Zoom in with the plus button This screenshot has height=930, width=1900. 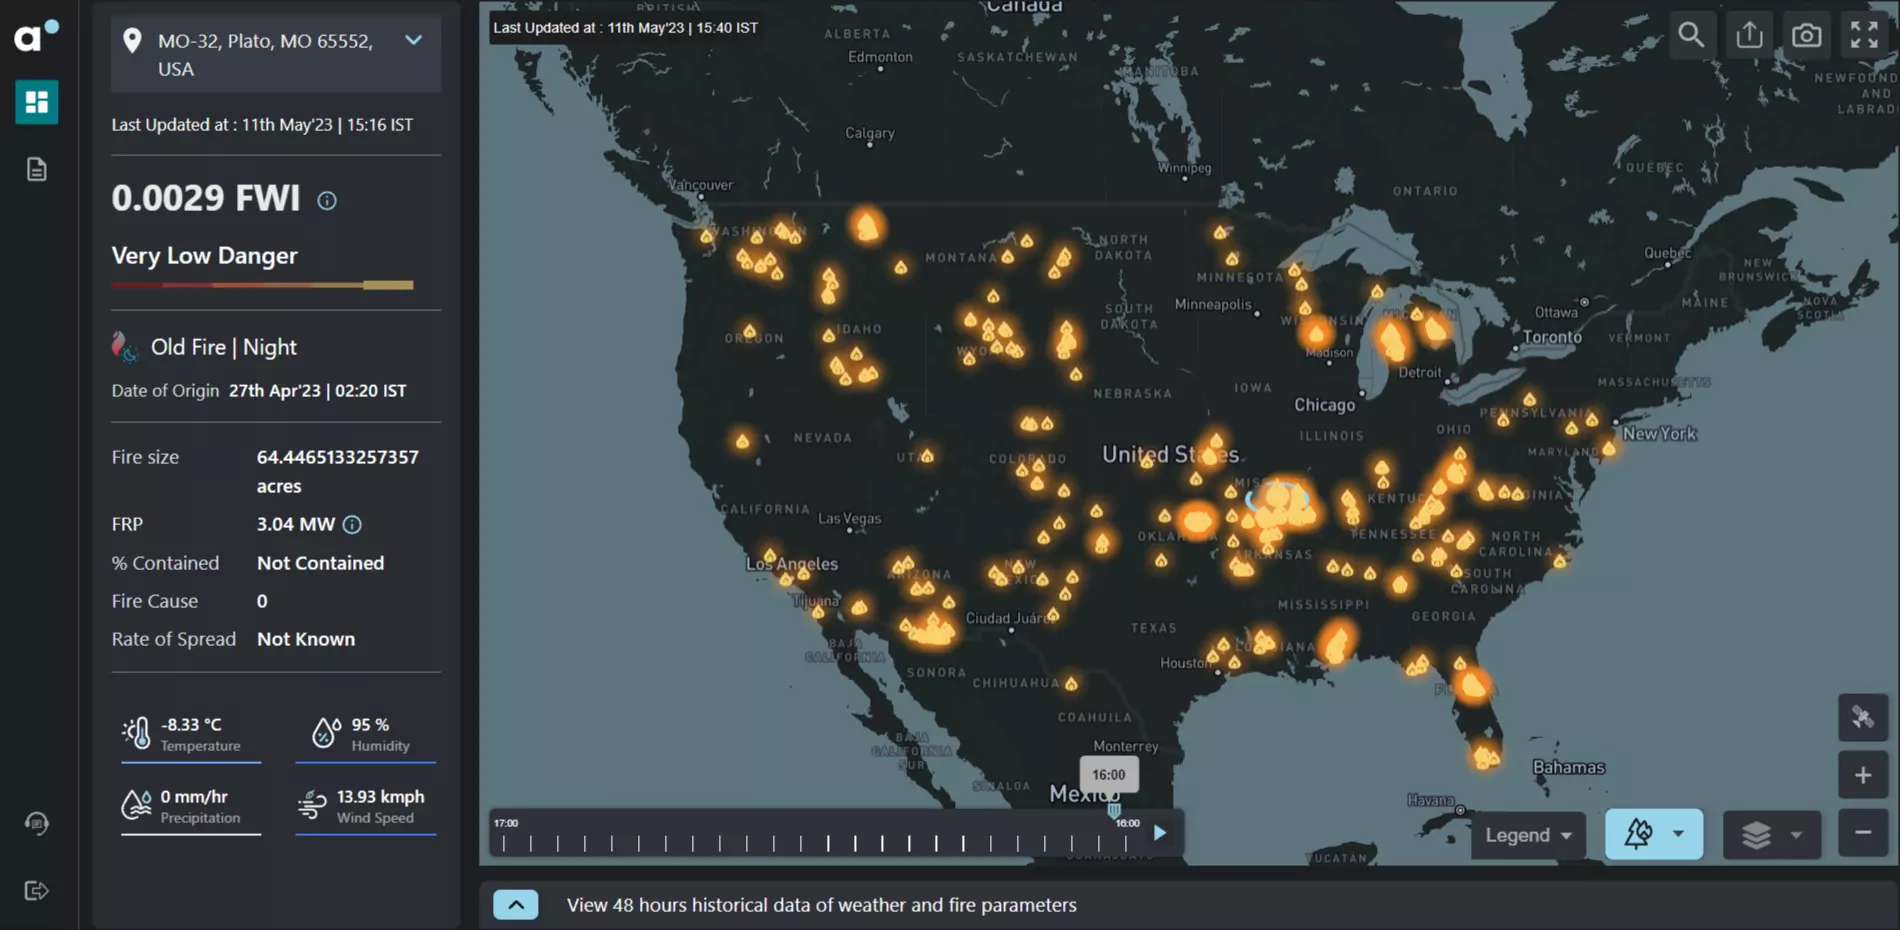1863,775
